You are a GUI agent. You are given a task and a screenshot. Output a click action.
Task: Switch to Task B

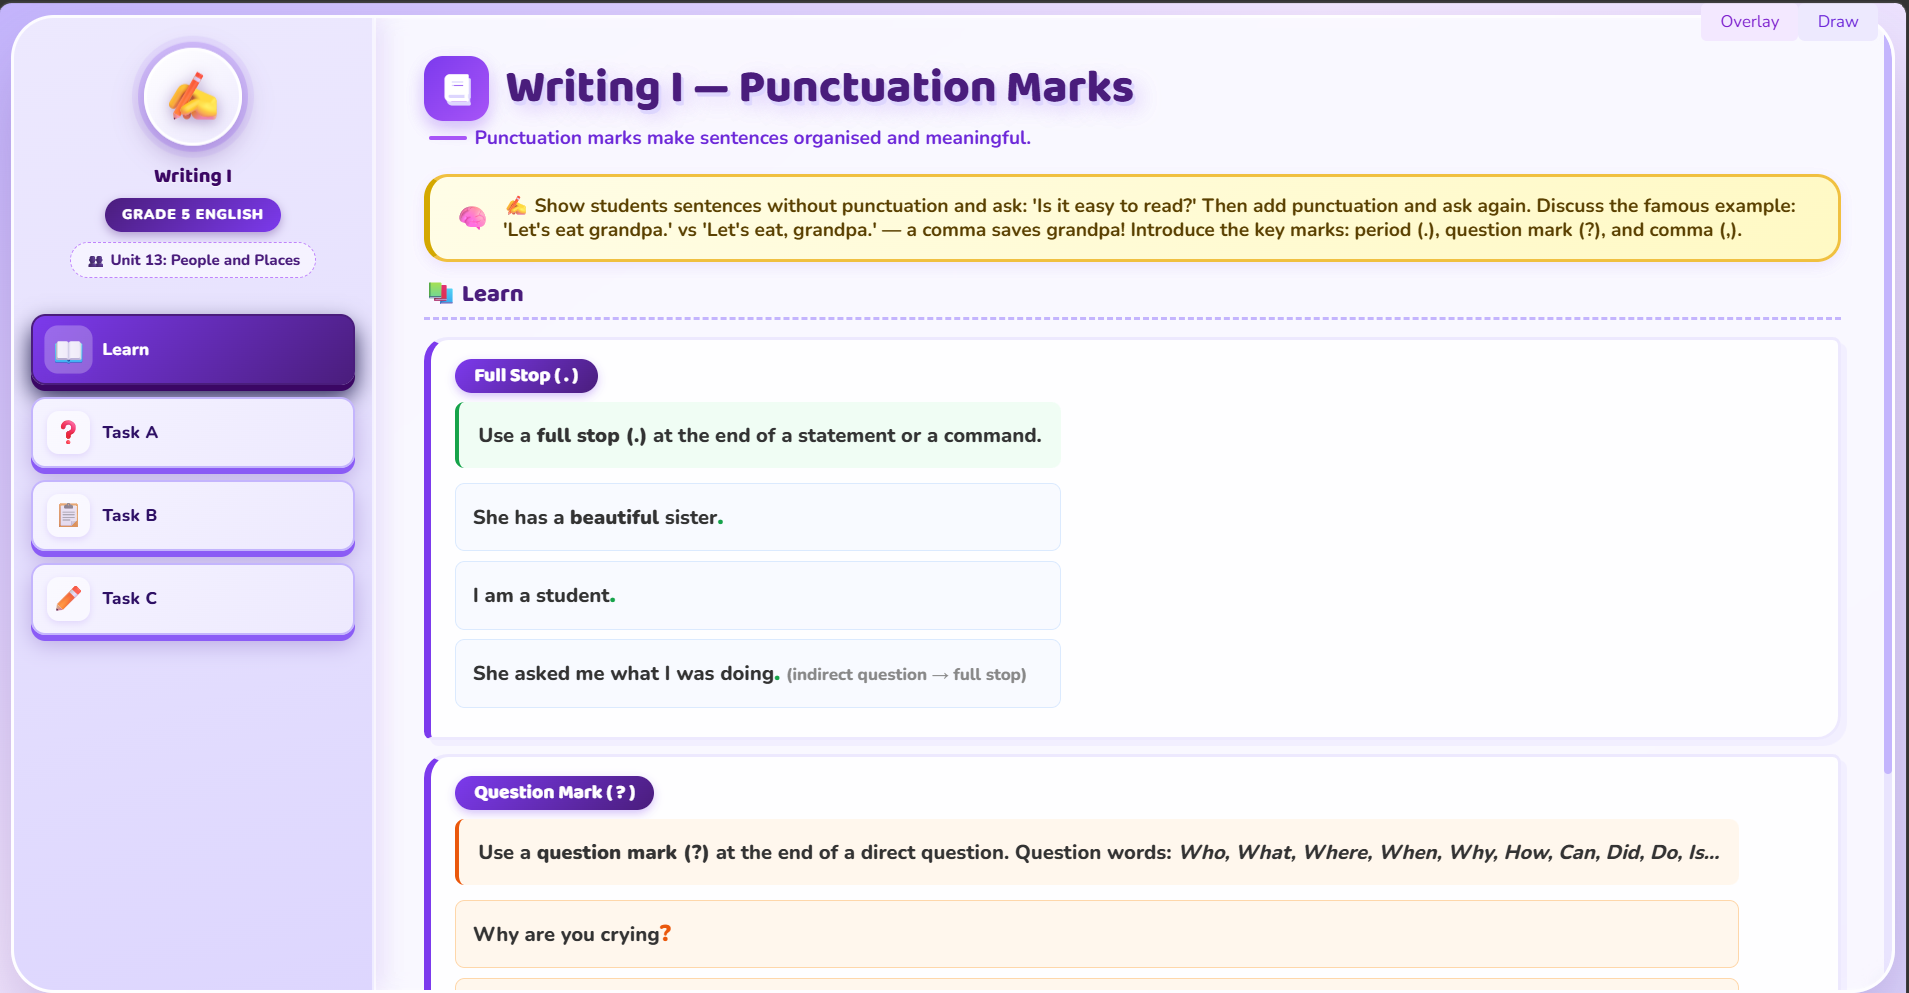point(193,515)
